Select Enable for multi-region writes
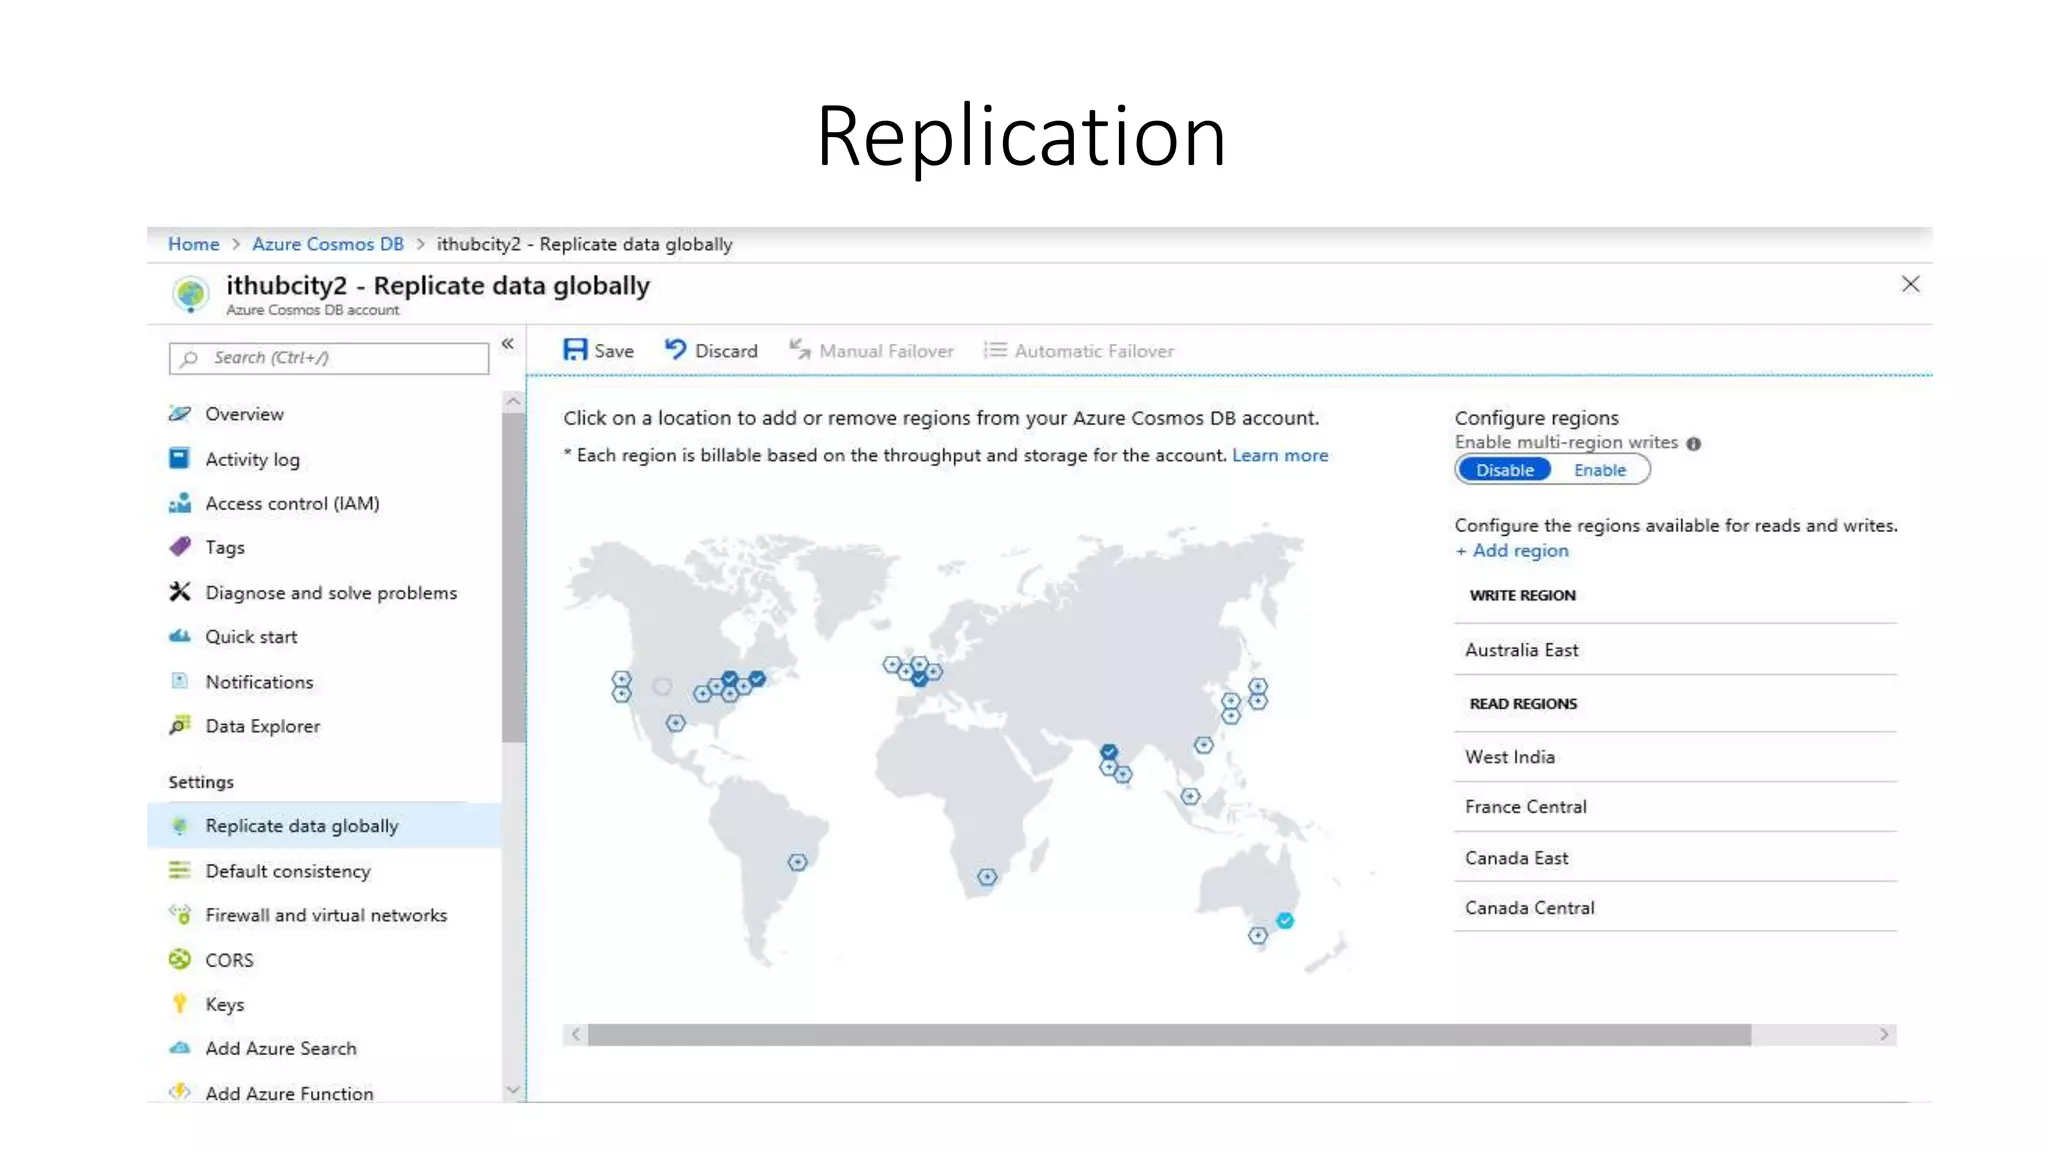 pos(1600,470)
